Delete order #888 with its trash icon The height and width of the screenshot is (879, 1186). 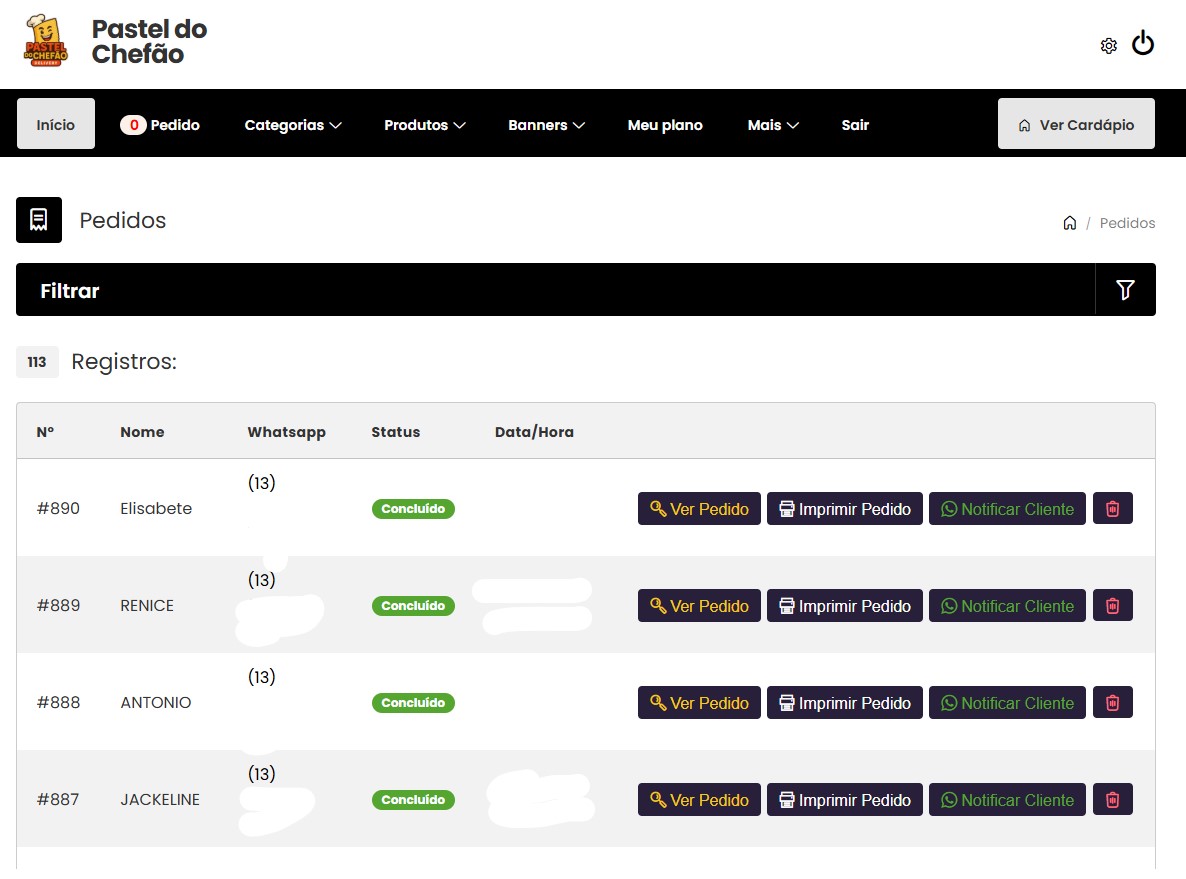tap(1112, 702)
